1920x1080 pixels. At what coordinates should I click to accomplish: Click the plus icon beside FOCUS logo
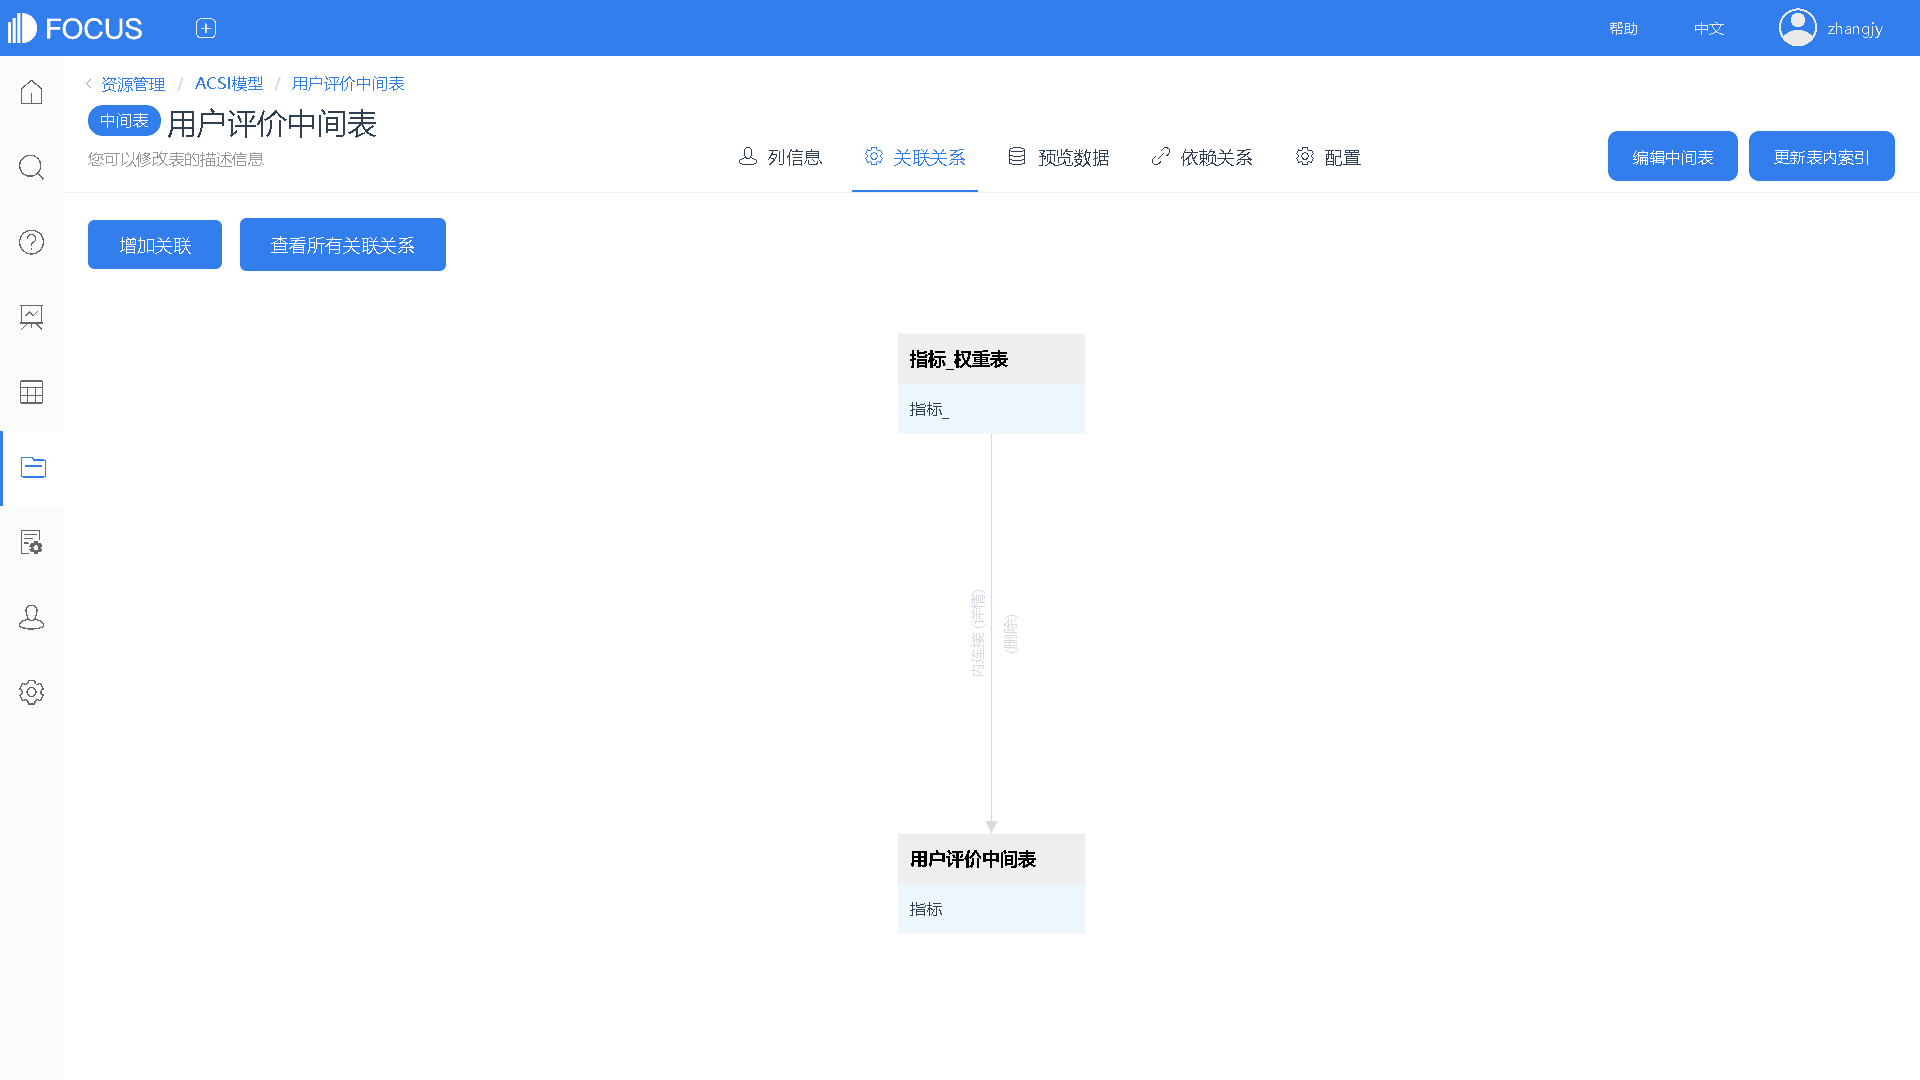point(206,28)
